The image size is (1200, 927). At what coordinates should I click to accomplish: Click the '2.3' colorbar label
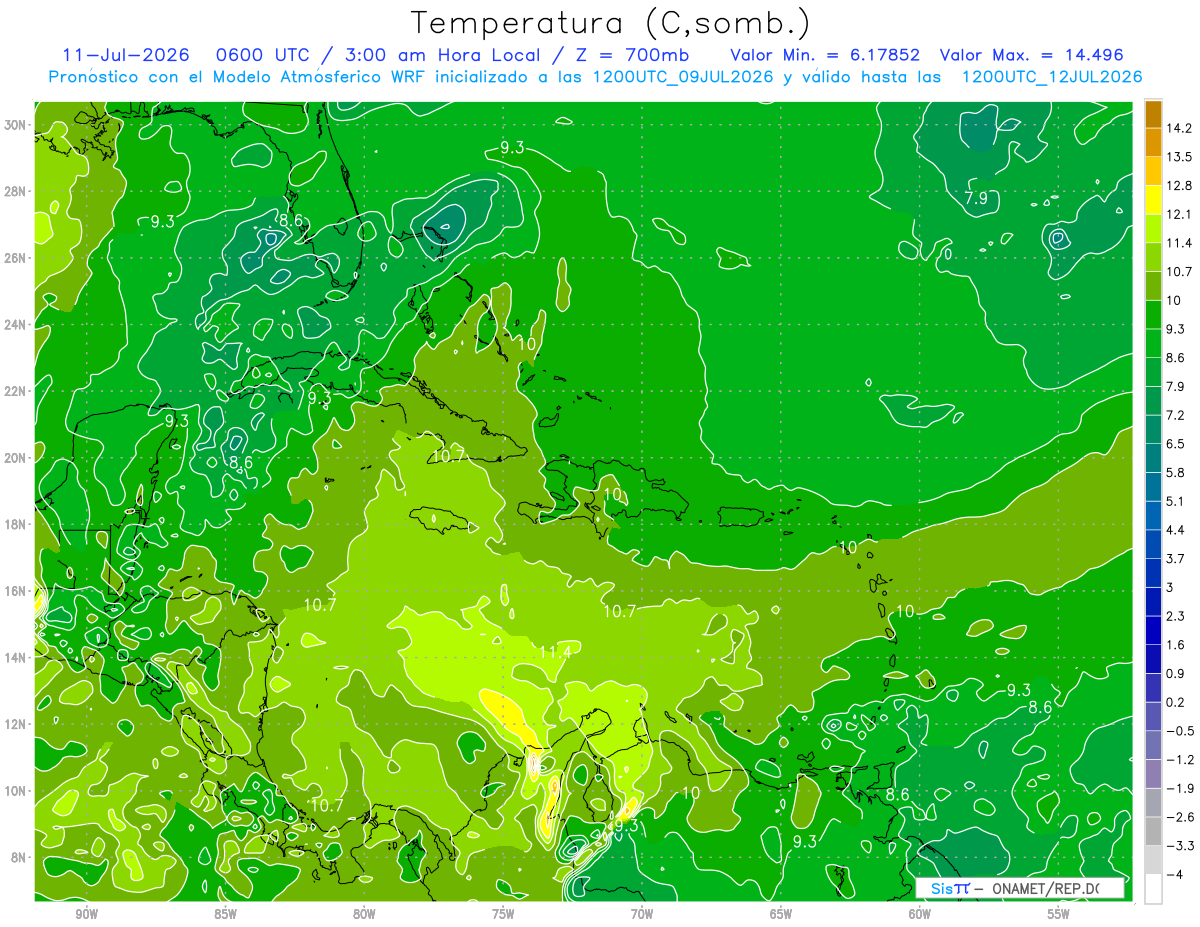point(1176,616)
